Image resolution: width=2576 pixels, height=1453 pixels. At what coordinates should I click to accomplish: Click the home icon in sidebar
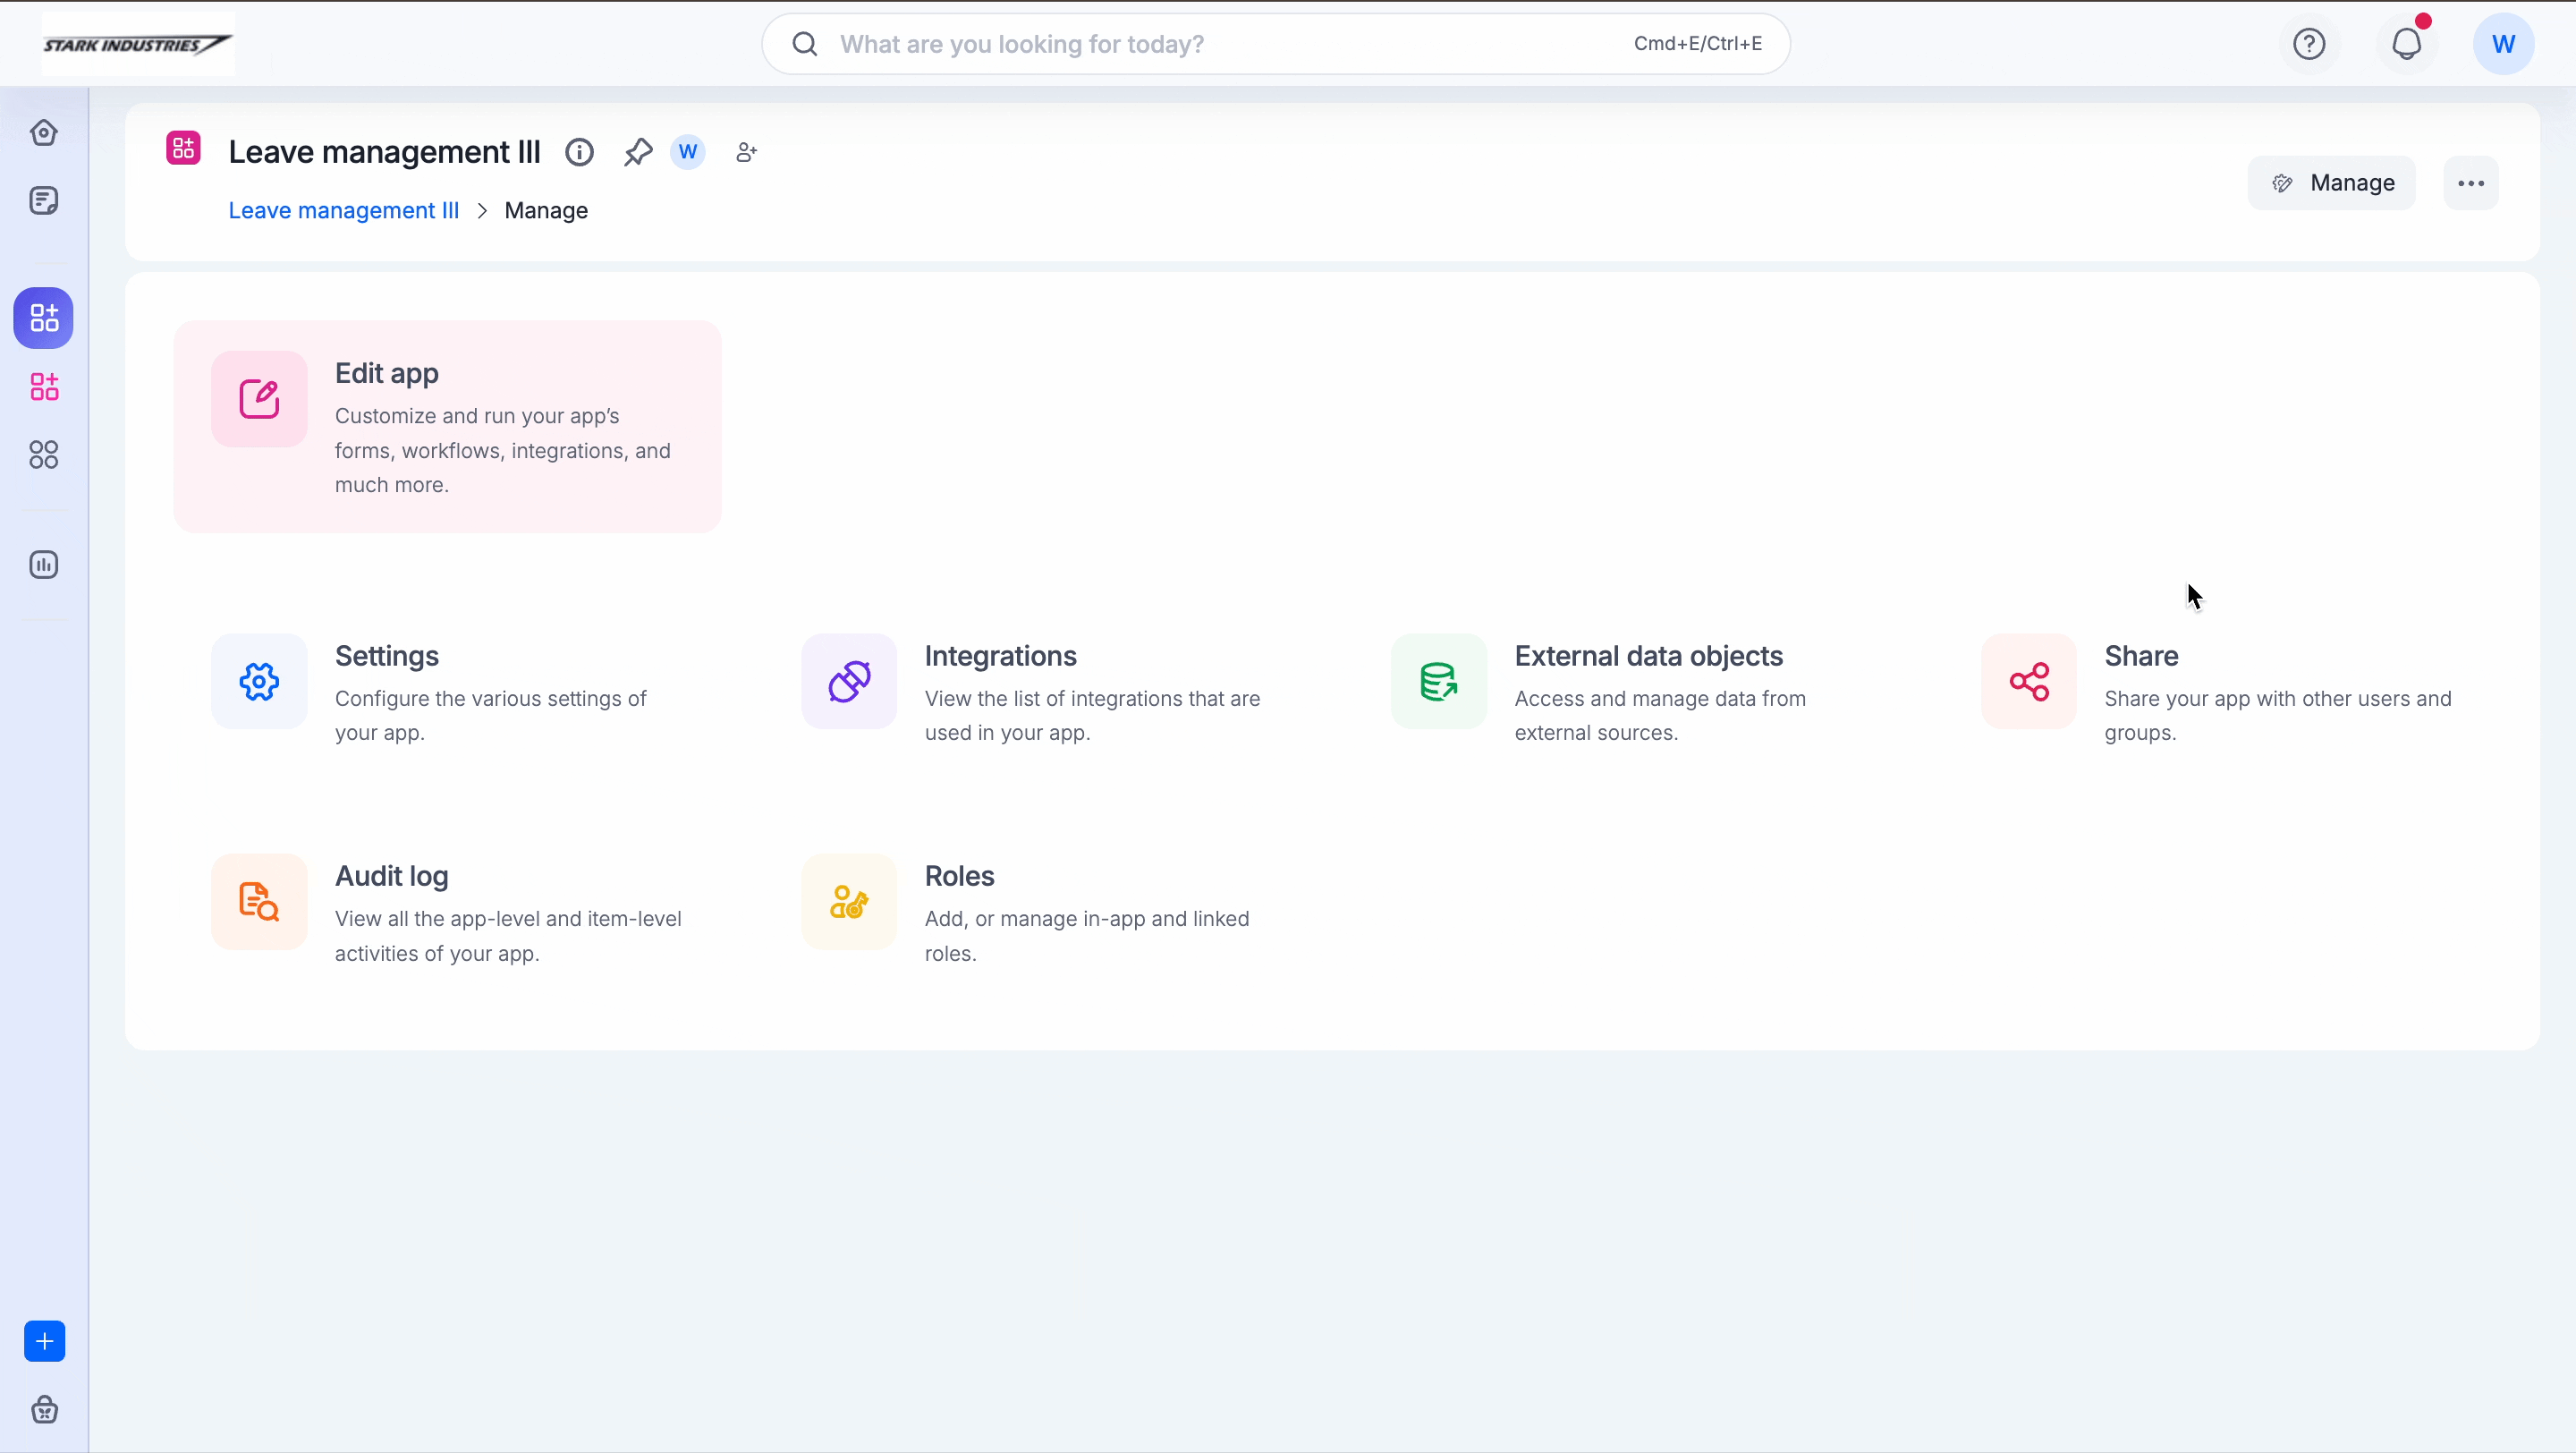[44, 133]
